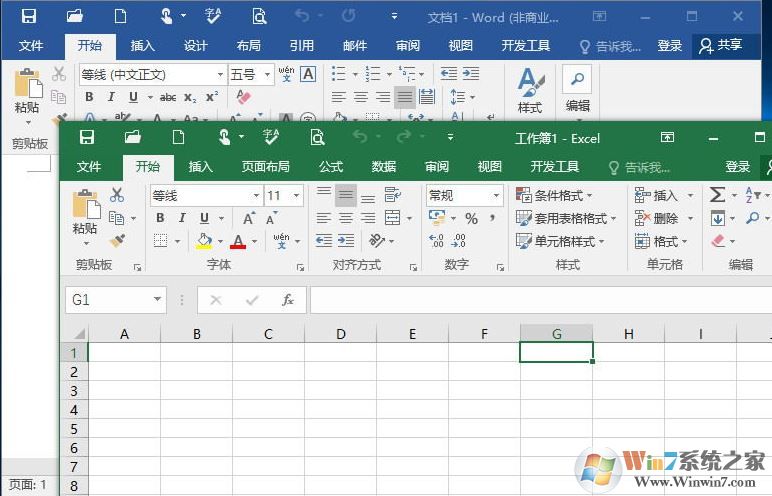772x496 pixels.
Task: Open Excel 文件 tab
Action: pos(89,167)
